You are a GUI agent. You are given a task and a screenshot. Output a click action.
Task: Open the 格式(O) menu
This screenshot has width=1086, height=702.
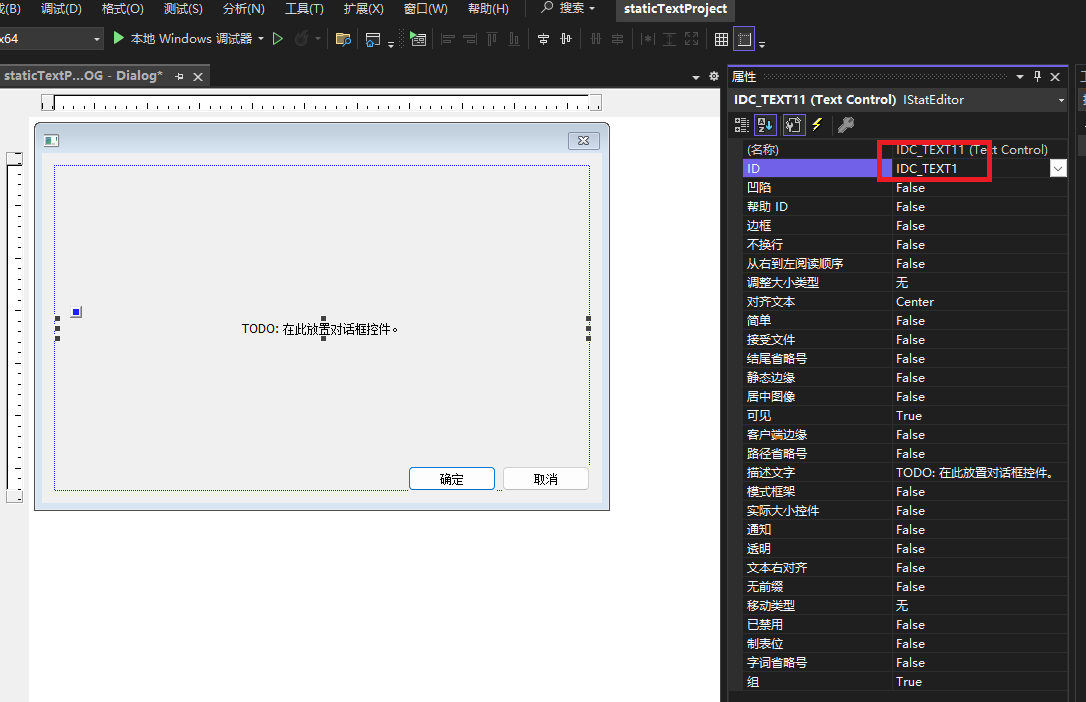point(121,9)
